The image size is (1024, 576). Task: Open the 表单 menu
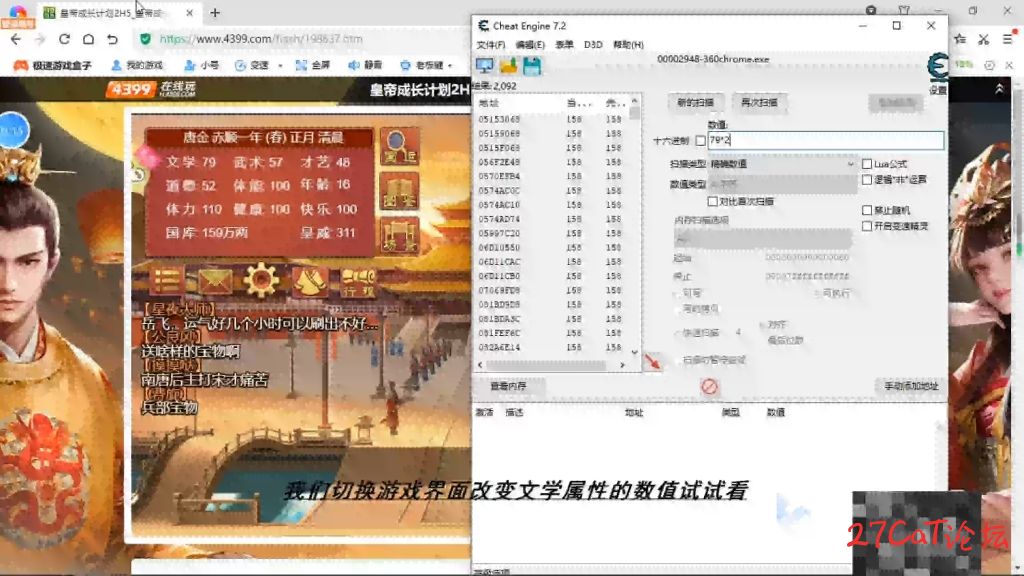tap(564, 44)
